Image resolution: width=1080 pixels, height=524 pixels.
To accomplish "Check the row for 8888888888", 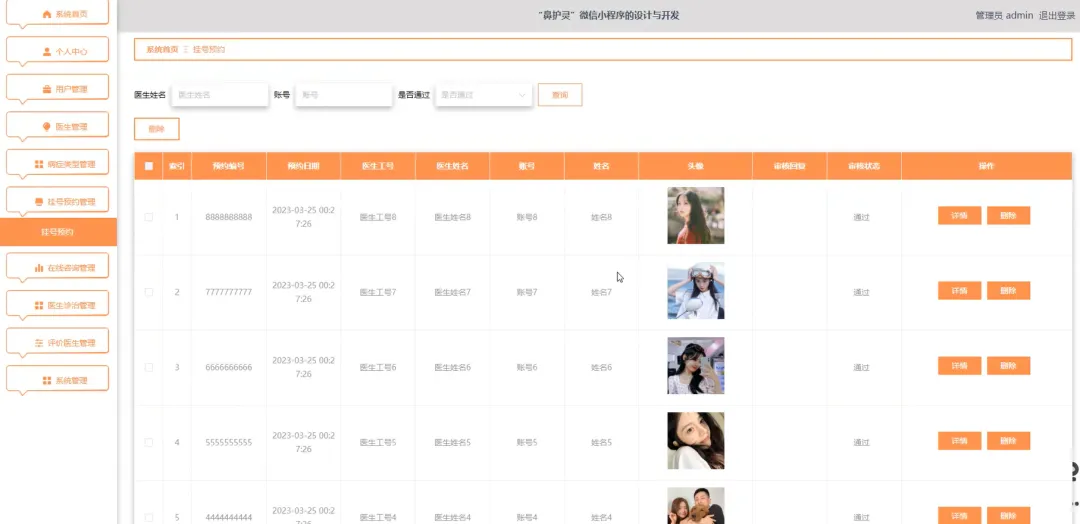I will (149, 217).
